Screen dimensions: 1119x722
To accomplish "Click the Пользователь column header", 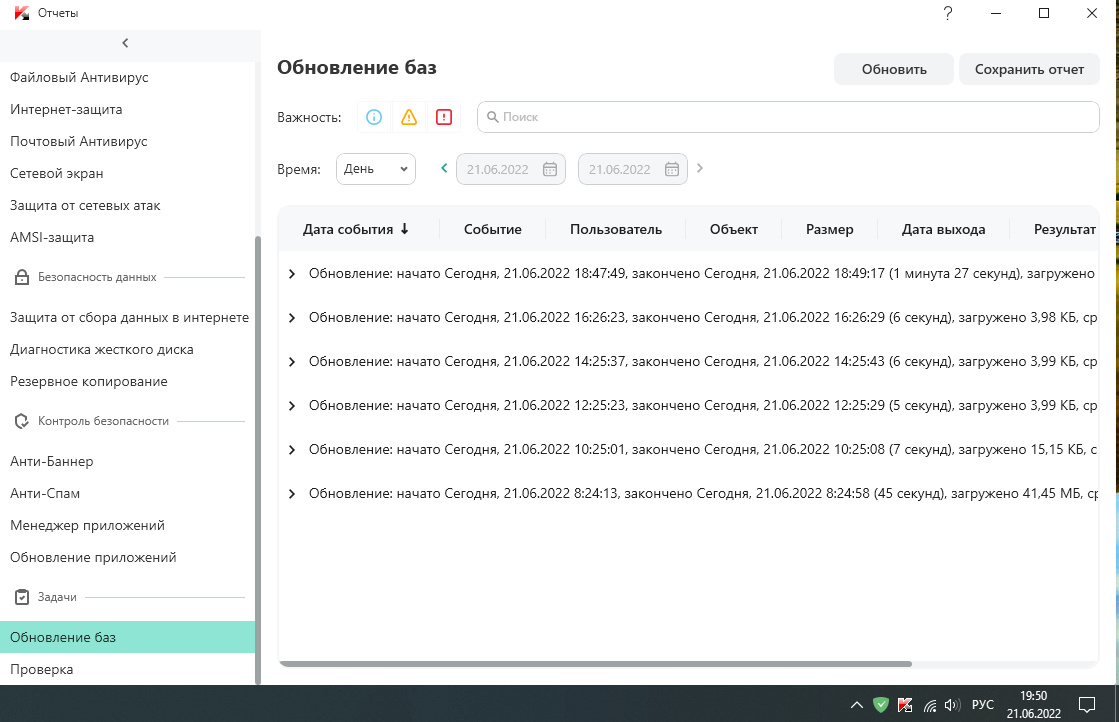I will (616, 229).
